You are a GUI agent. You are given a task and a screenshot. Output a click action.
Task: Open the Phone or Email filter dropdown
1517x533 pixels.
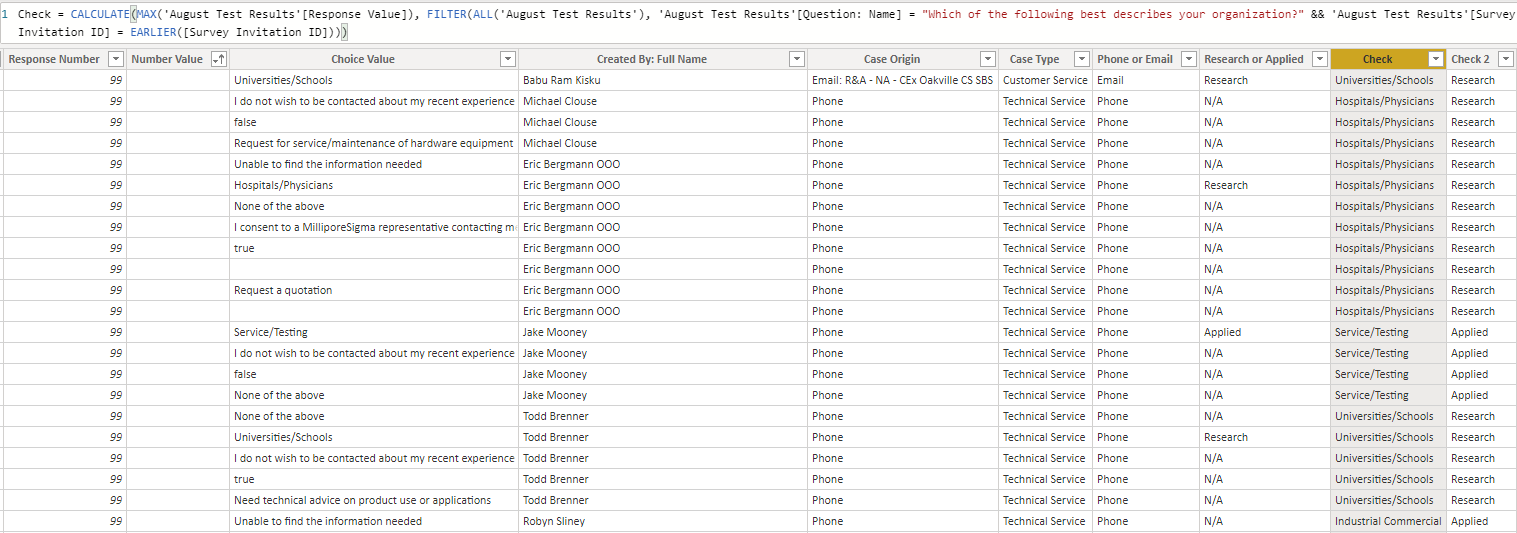click(x=1189, y=59)
